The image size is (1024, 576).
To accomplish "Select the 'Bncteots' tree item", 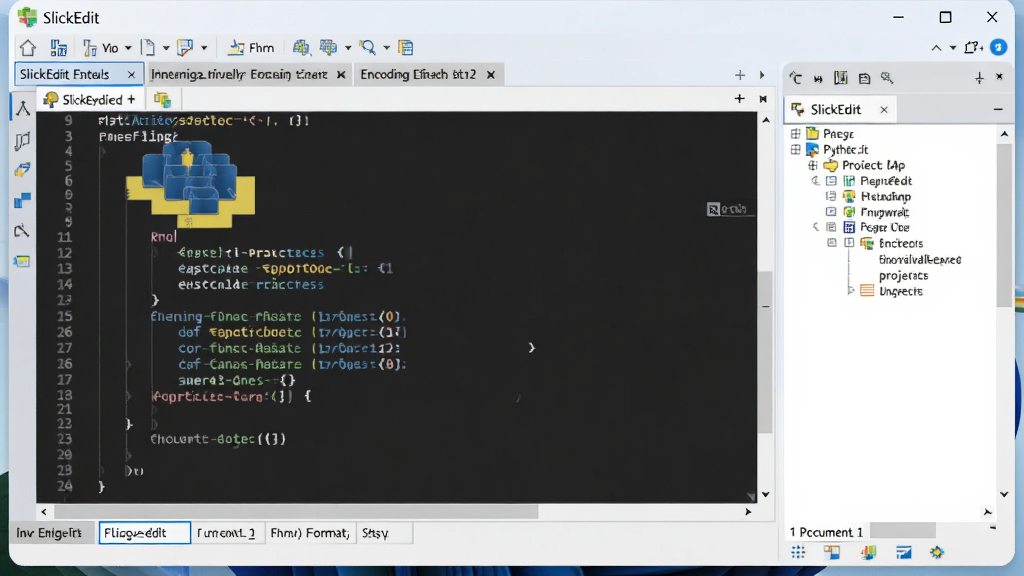I will [x=901, y=244].
